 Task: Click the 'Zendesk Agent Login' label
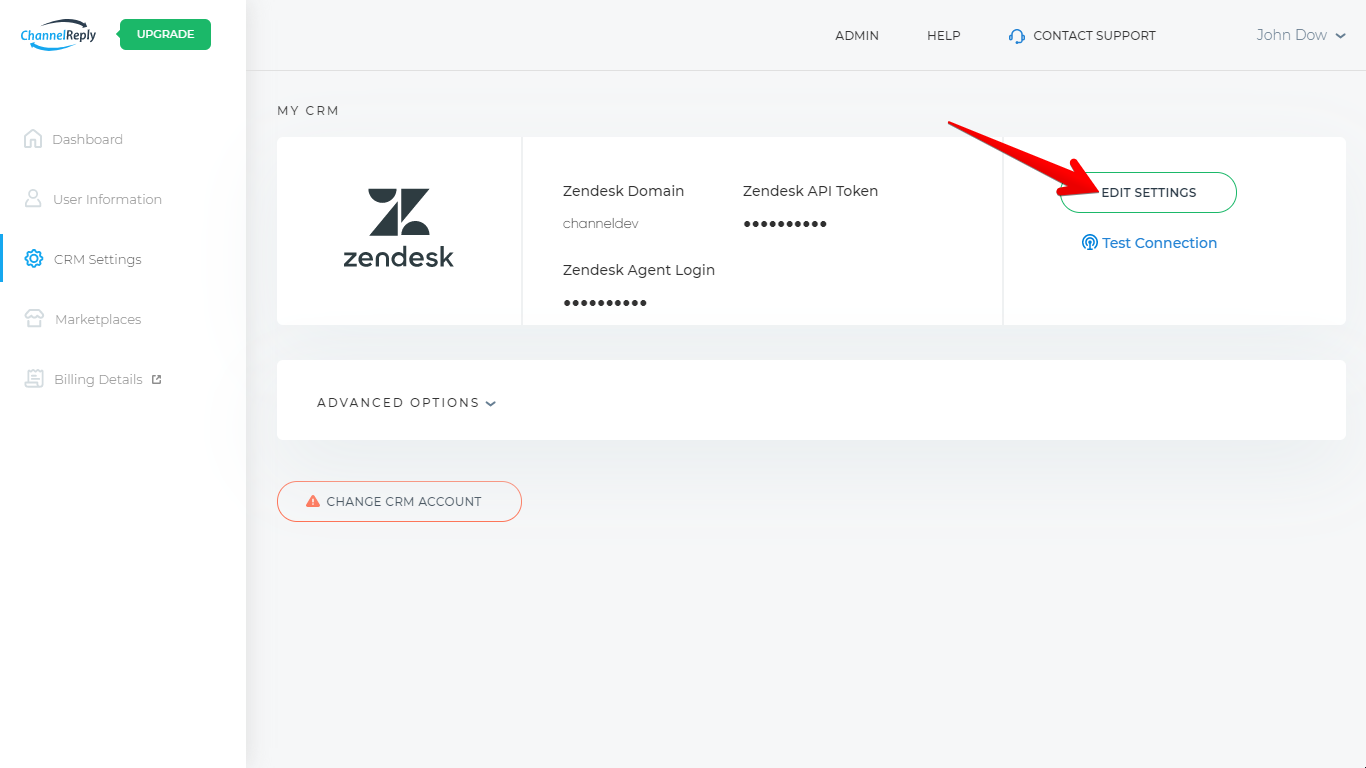coord(639,270)
